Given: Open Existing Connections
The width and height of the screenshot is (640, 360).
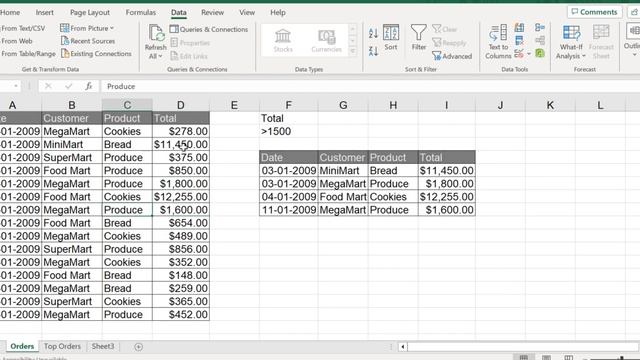Looking at the screenshot, I should [96, 53].
